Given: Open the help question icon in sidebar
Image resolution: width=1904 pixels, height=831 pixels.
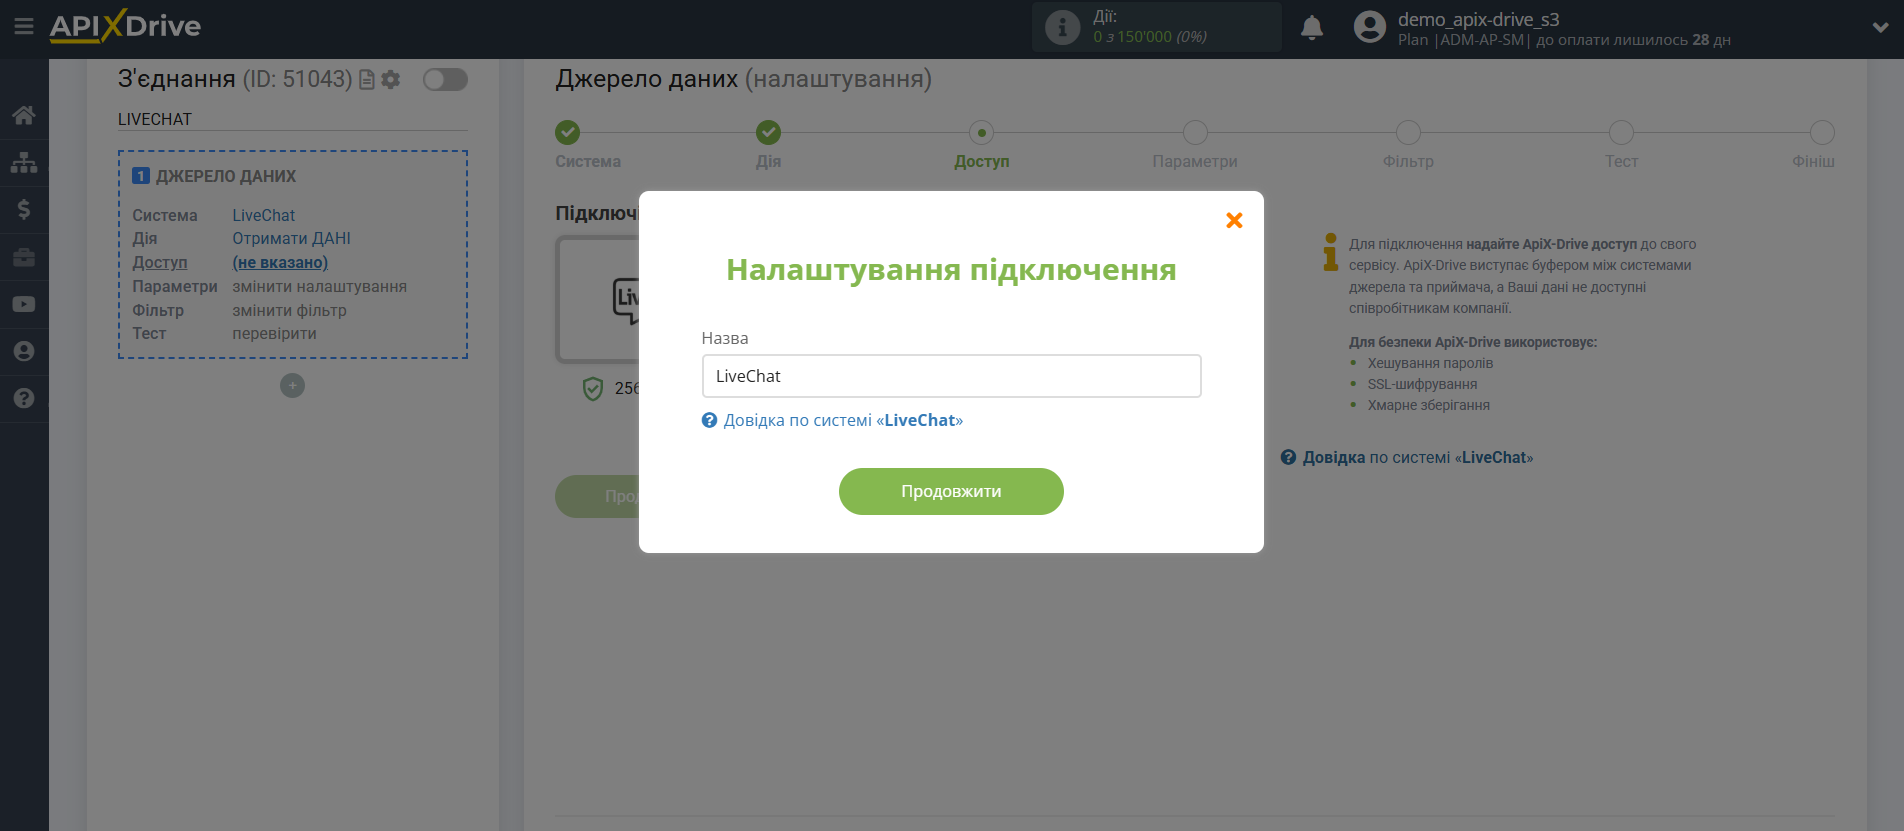Looking at the screenshot, I should [x=24, y=398].
